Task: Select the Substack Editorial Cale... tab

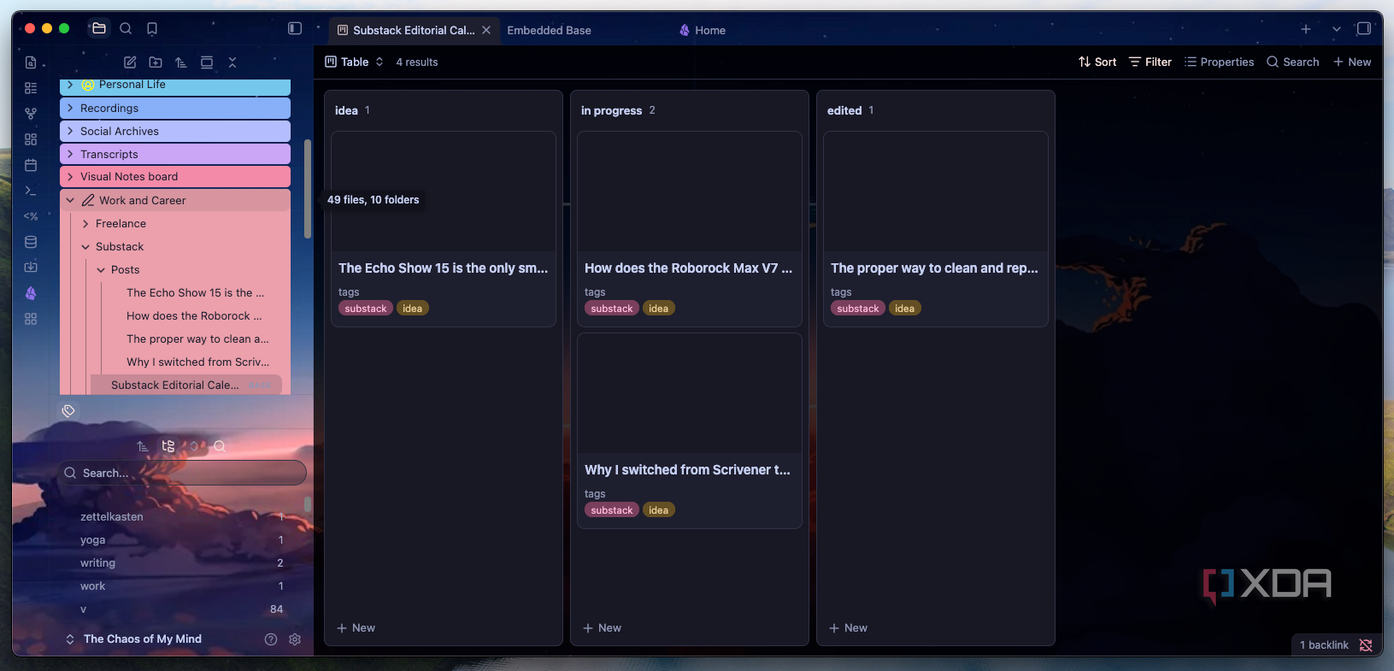Action: tap(413, 30)
